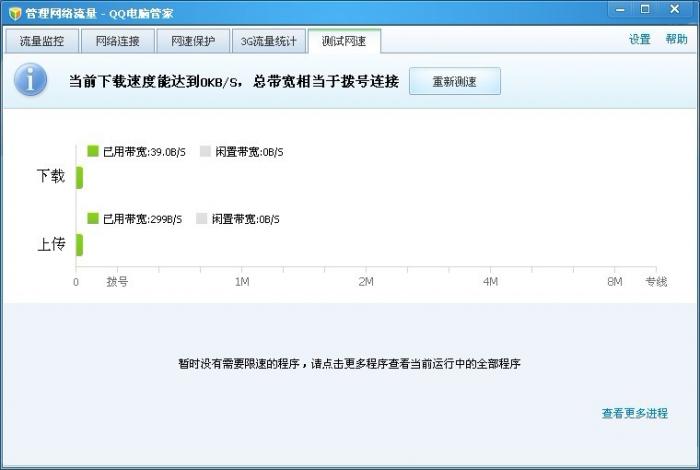This screenshot has height=470, width=700.
Task: Click the blue info icon
Action: click(x=30, y=79)
